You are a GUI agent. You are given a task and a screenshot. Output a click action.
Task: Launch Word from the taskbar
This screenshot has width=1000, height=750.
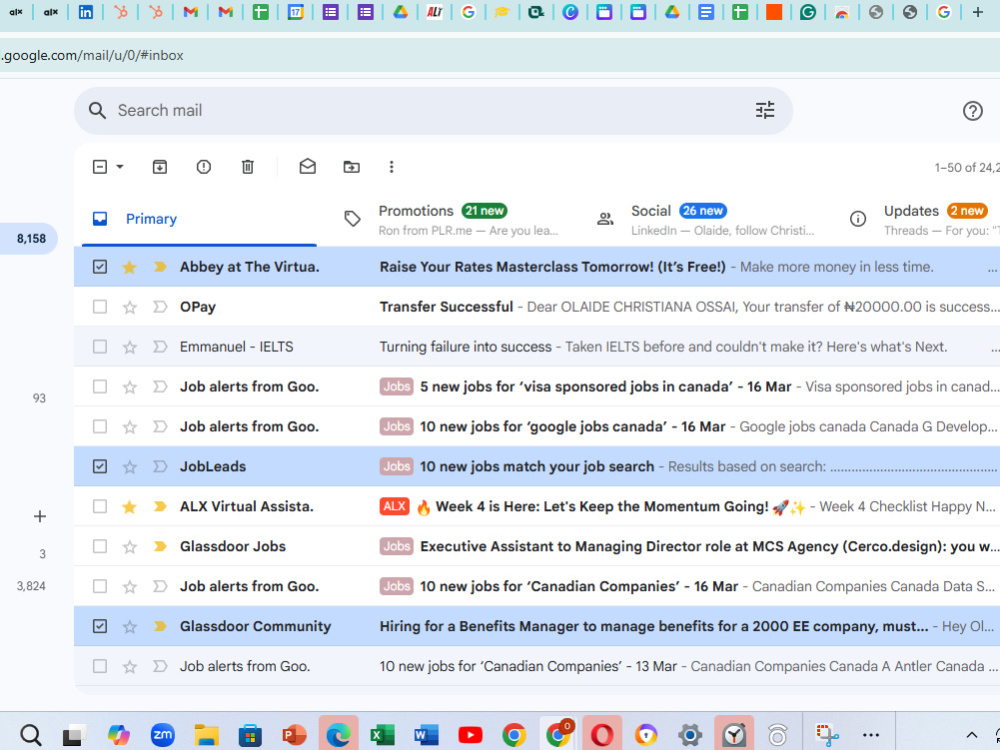[x=426, y=735]
